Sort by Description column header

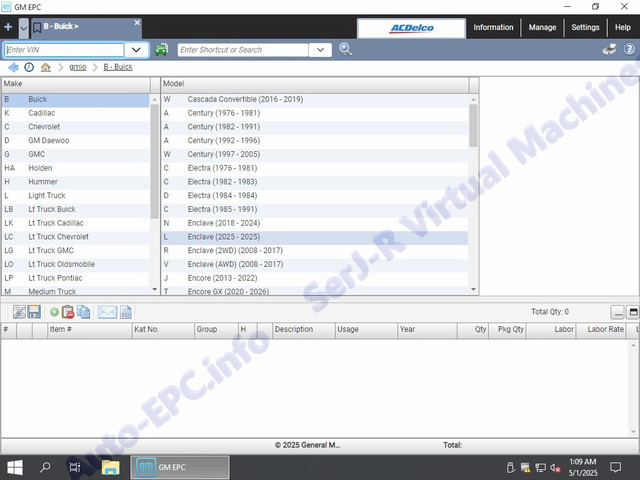coord(304,330)
